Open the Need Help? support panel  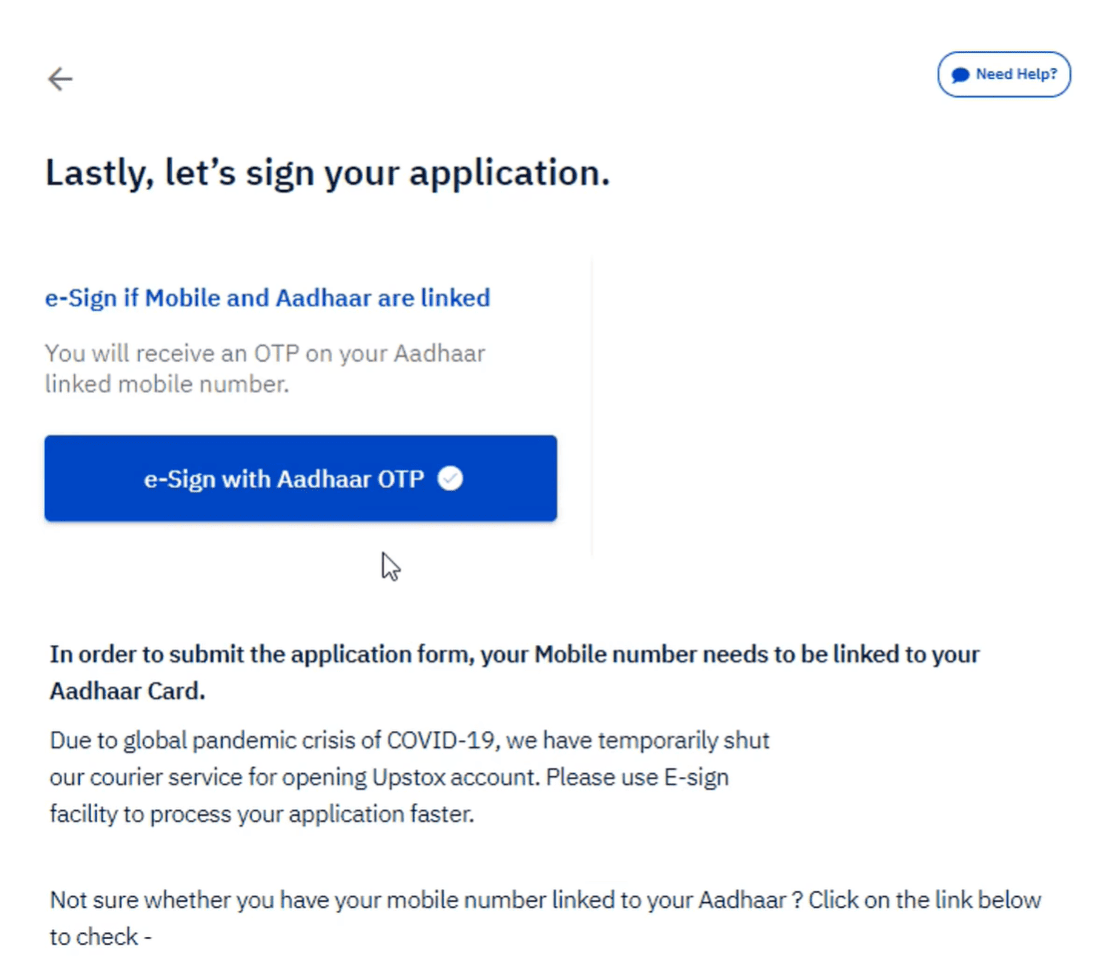tap(1003, 74)
